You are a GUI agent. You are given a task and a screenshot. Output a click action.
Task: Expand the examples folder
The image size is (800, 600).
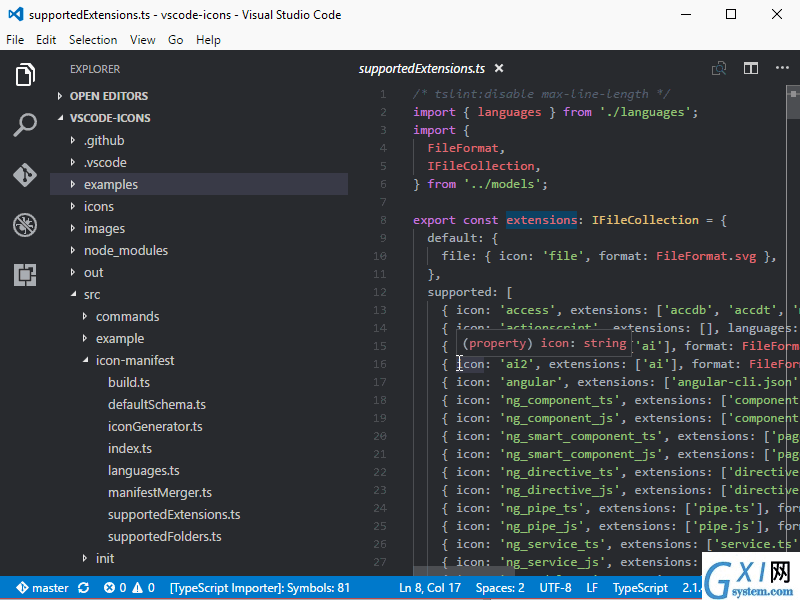click(x=72, y=184)
